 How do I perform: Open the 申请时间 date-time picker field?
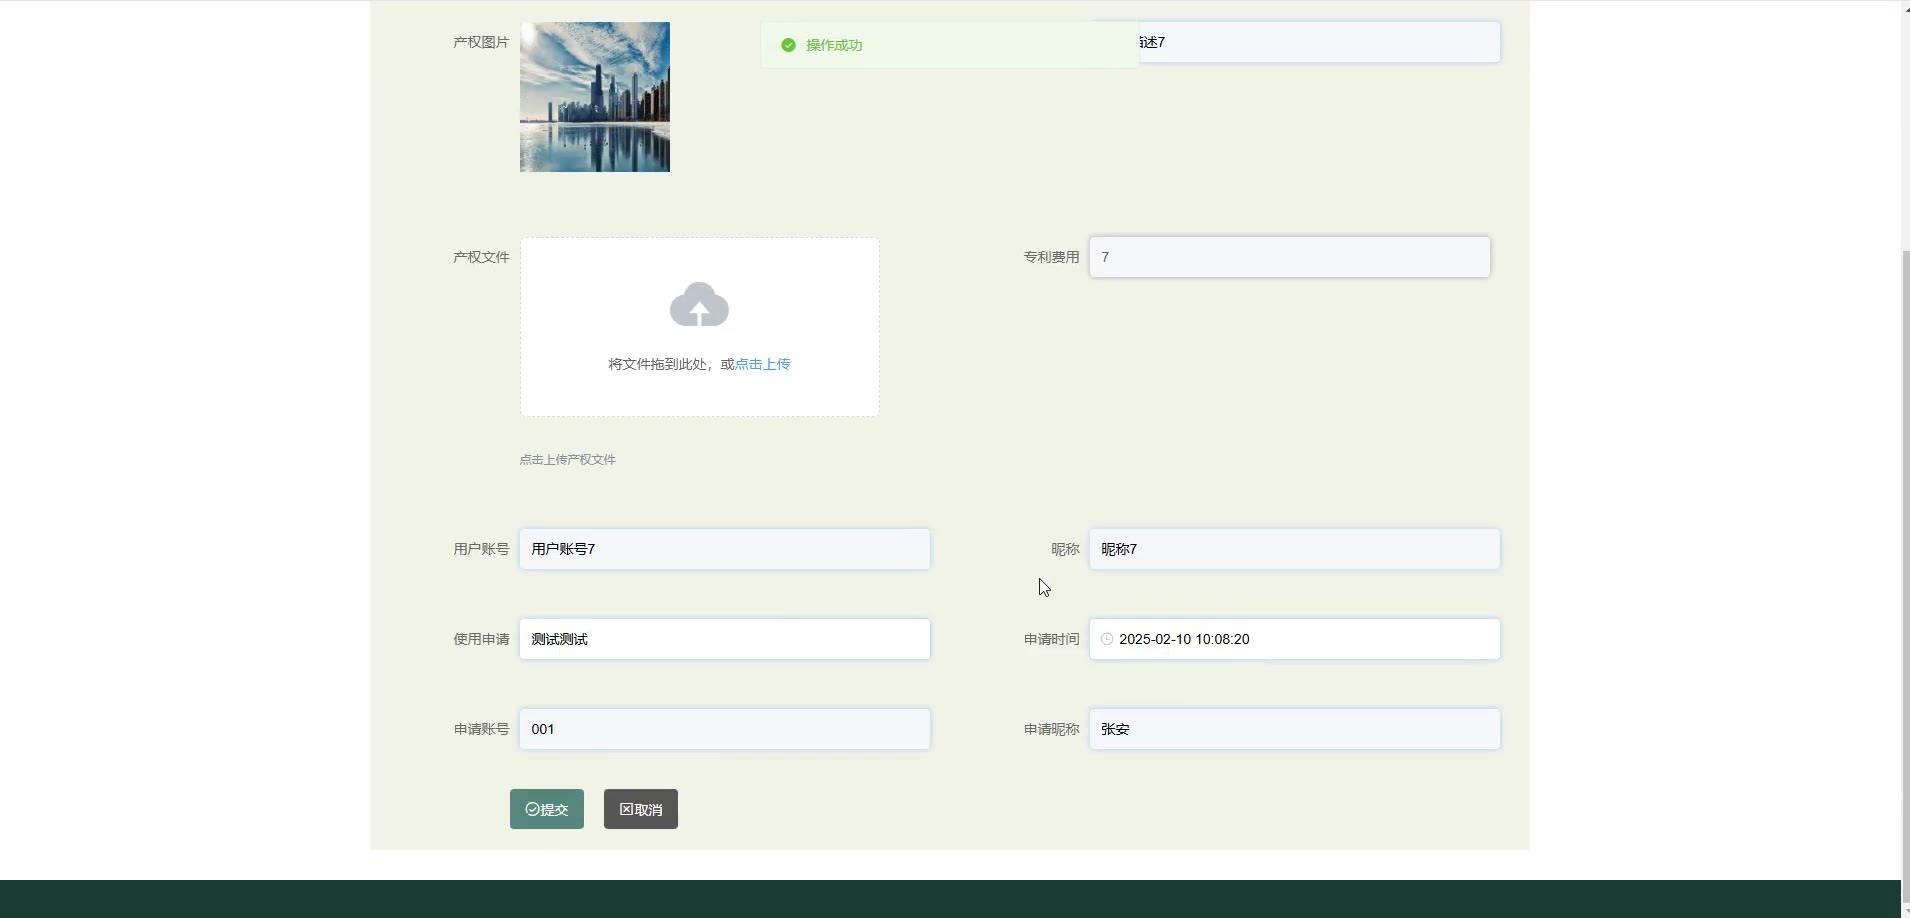[1300, 639]
